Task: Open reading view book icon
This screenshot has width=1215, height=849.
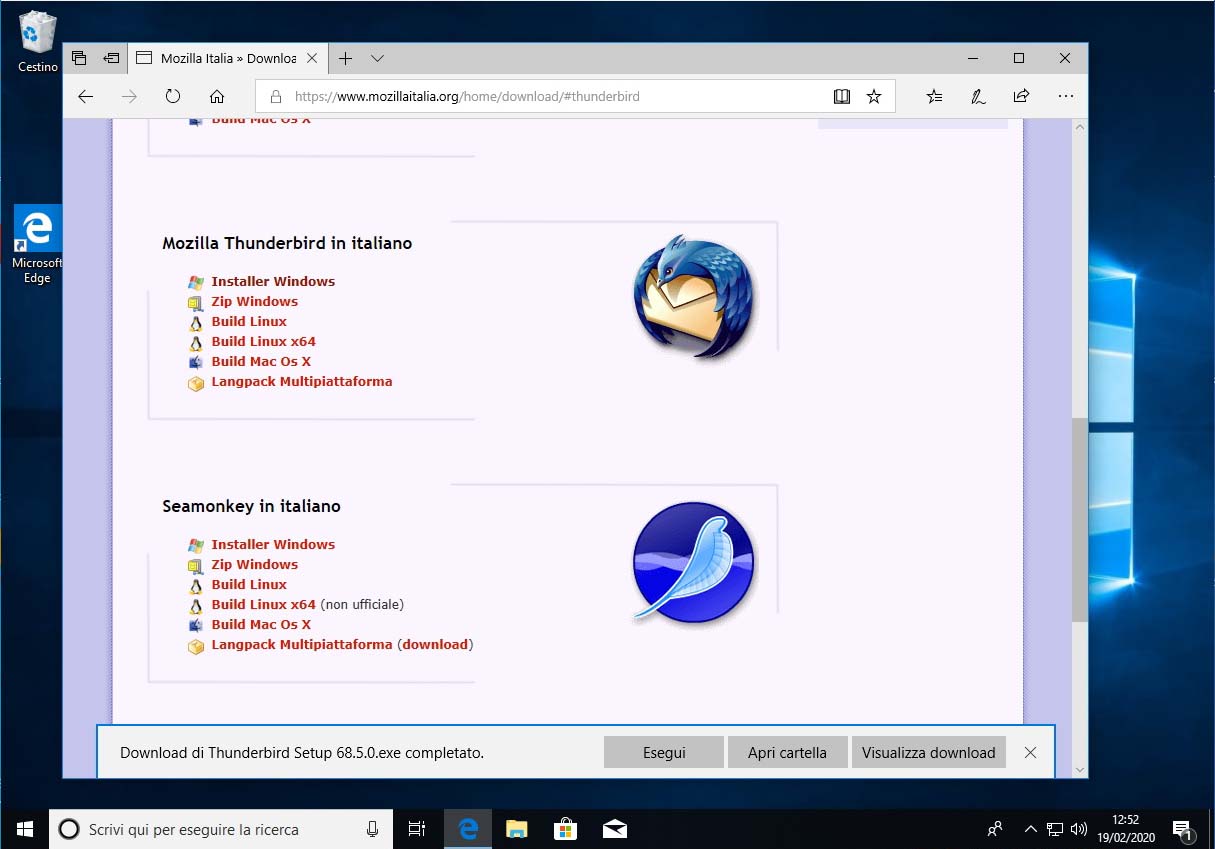Action: click(842, 97)
